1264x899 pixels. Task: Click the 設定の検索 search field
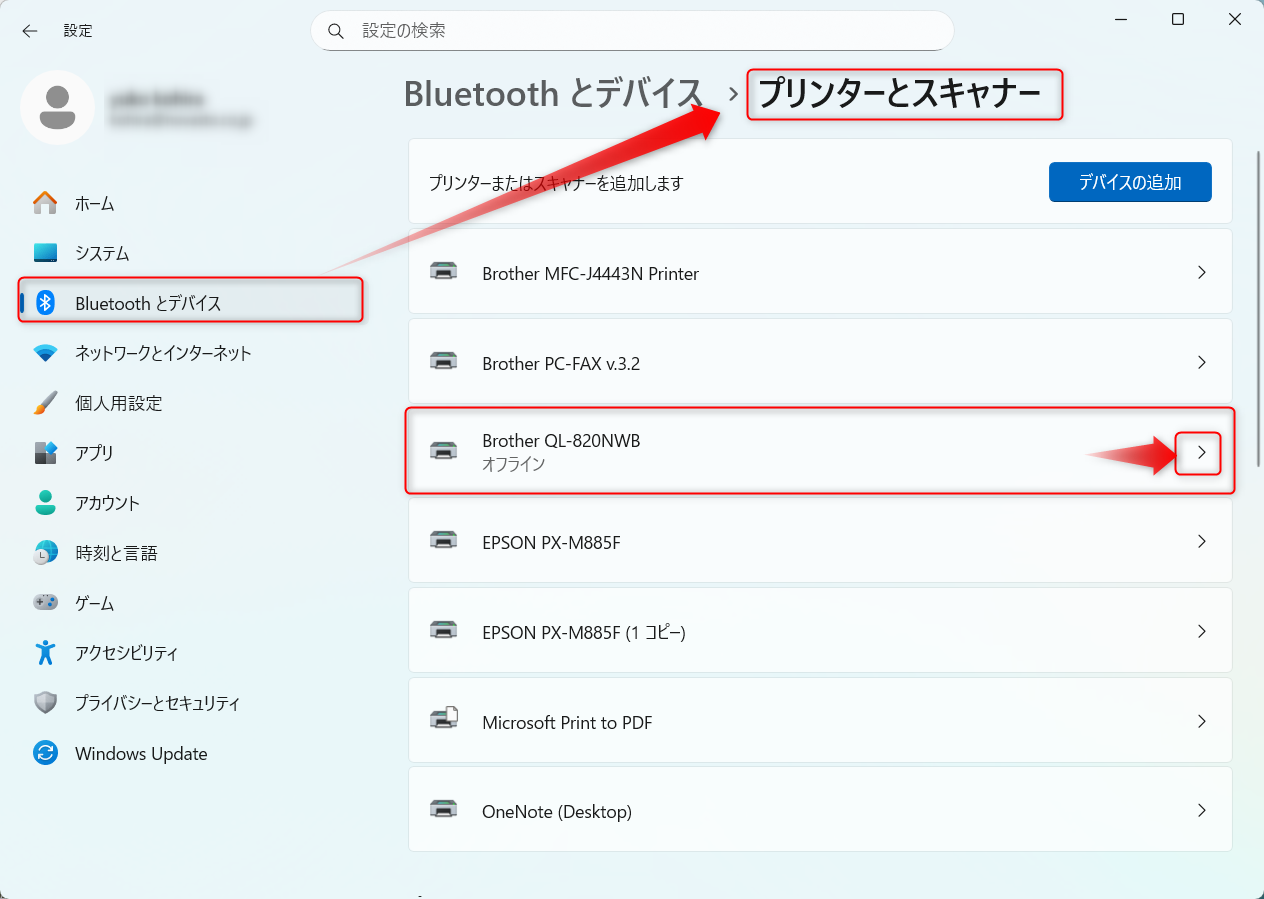click(632, 31)
